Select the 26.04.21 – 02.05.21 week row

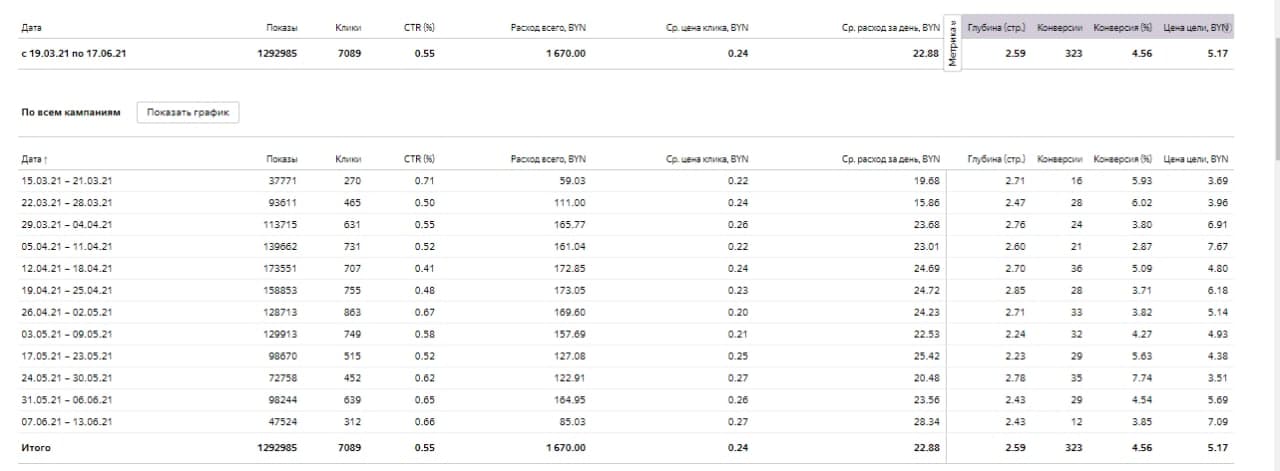pyautogui.click(x=67, y=313)
